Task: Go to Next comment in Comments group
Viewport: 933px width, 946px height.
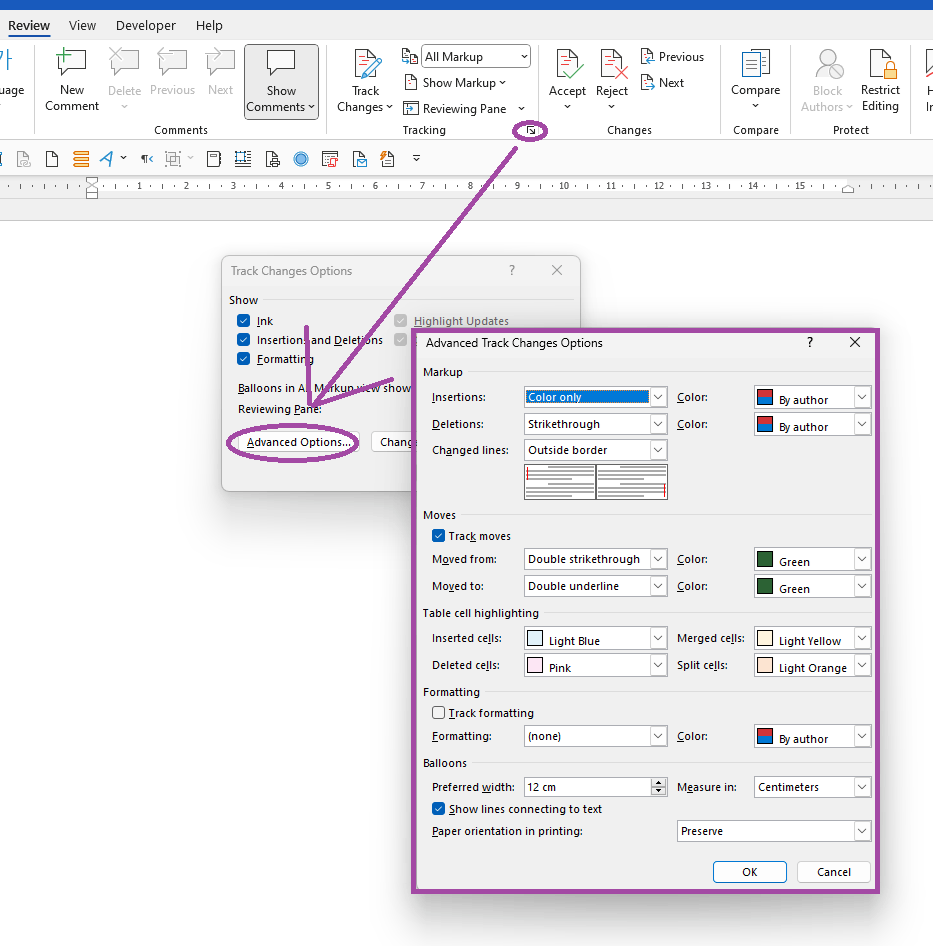Action: click(x=220, y=62)
